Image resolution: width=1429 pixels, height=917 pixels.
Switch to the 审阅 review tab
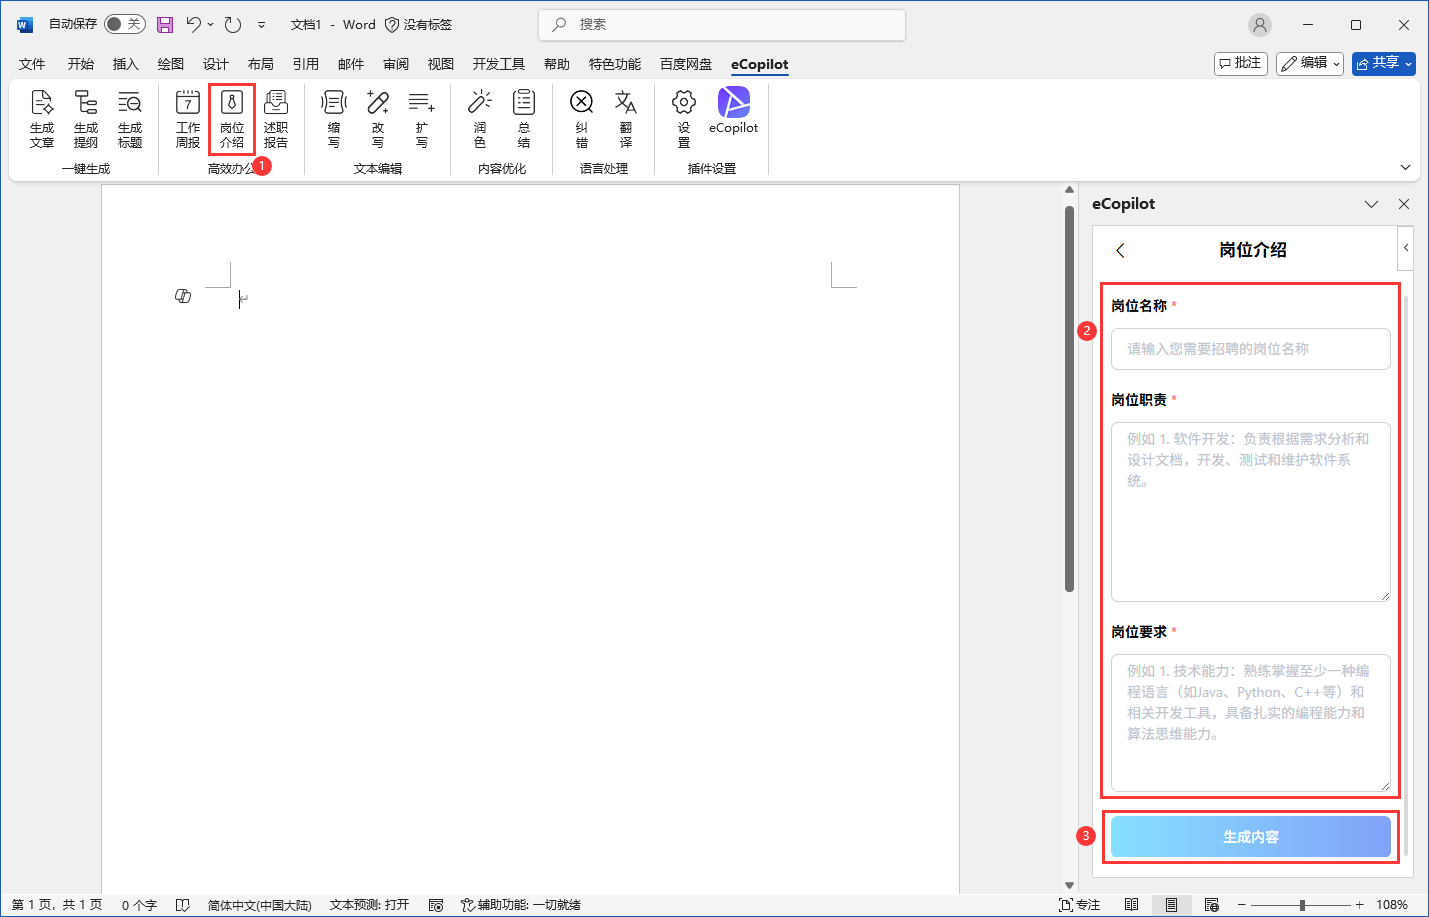[x=396, y=64]
